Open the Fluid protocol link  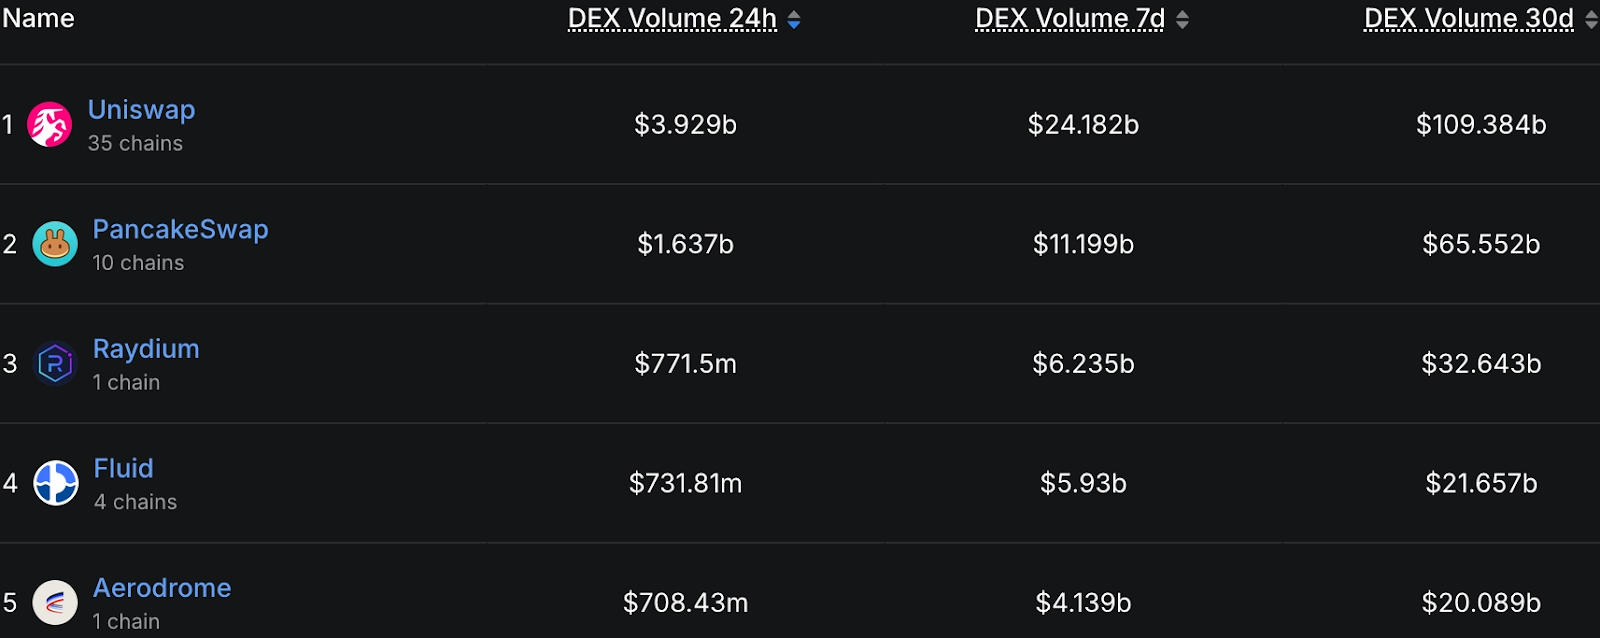[x=123, y=468]
